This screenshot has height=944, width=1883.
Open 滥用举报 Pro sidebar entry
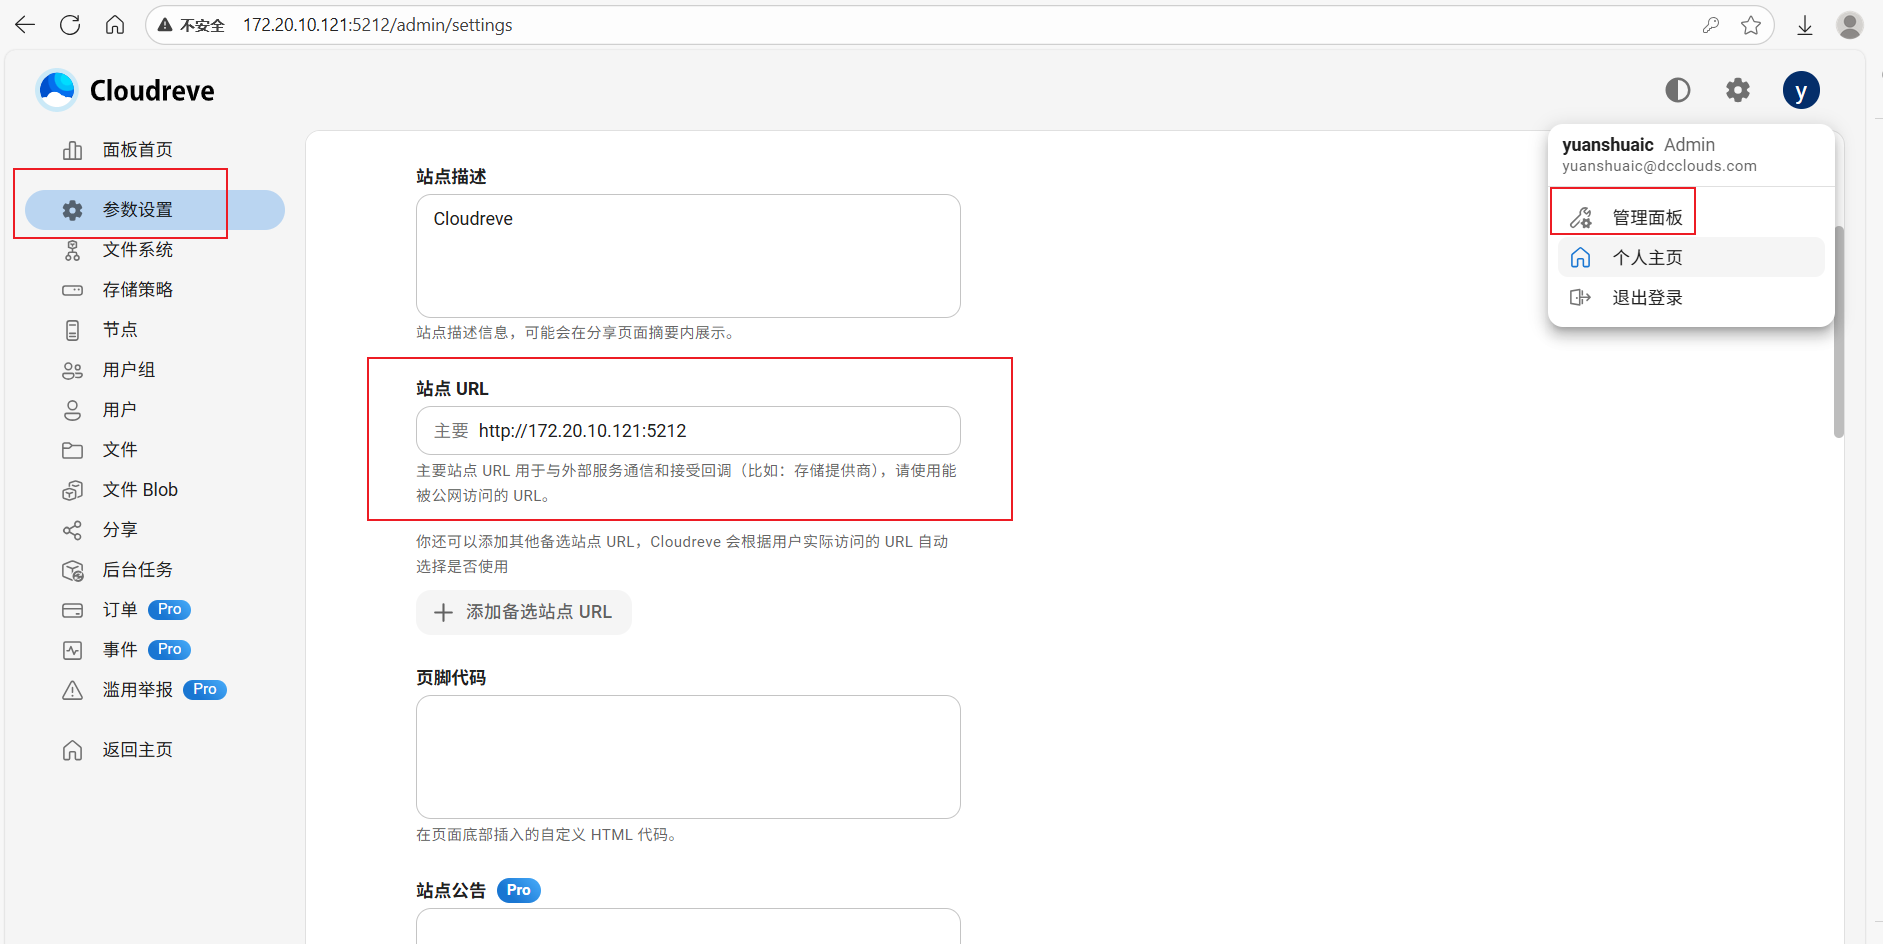tap(155, 690)
